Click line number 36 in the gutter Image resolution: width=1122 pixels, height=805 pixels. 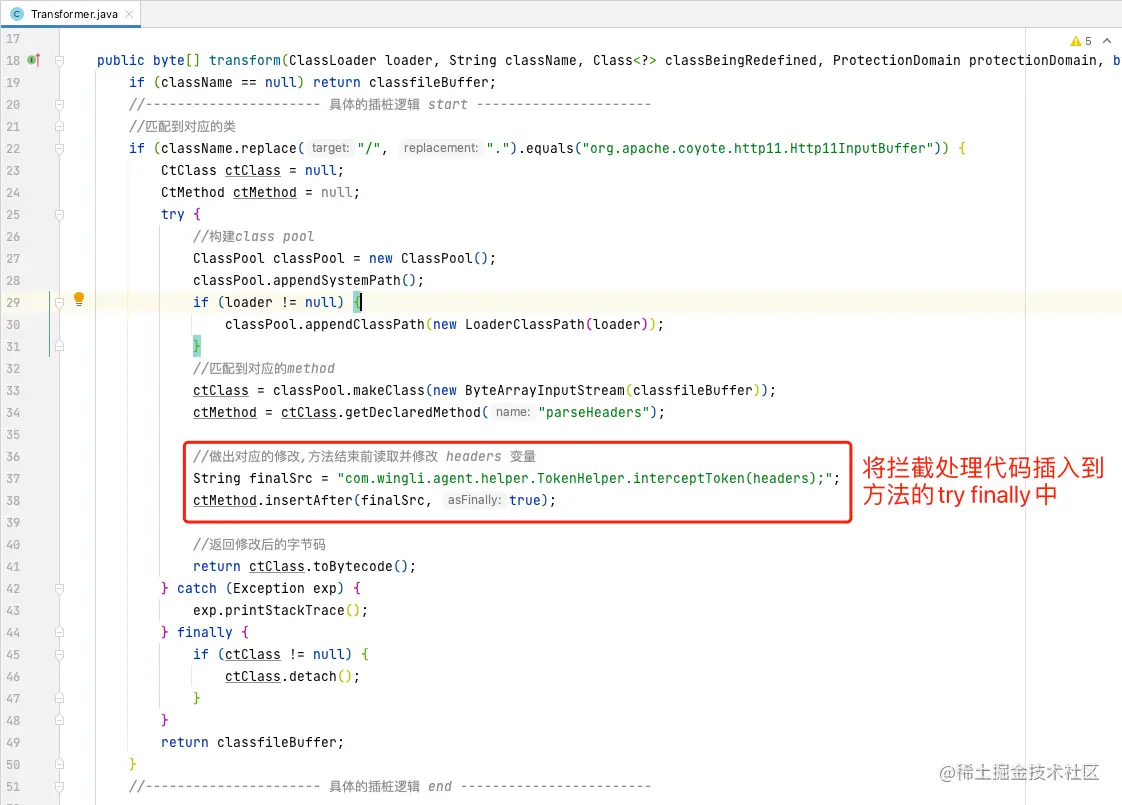click(13, 457)
